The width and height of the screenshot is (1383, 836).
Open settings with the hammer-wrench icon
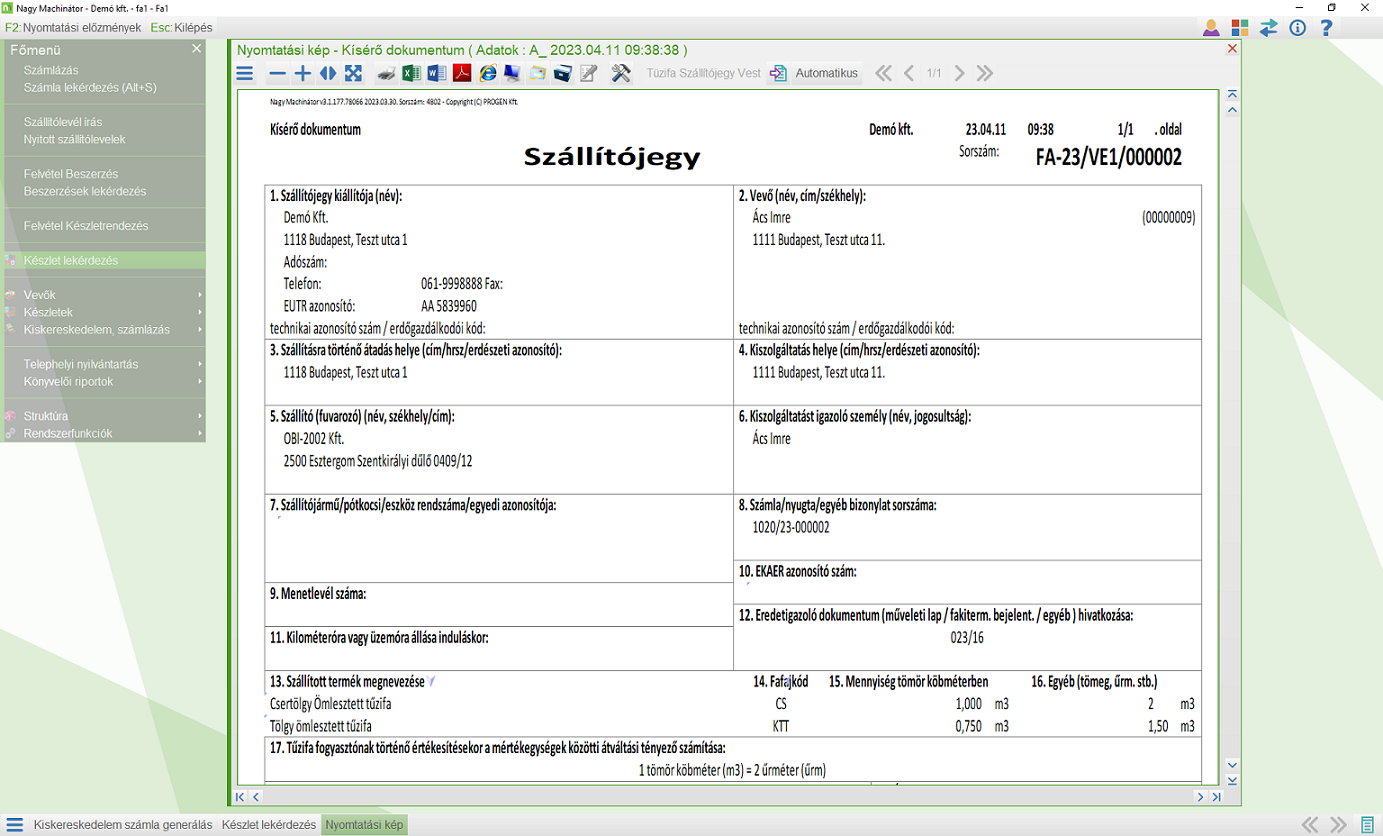[620, 73]
